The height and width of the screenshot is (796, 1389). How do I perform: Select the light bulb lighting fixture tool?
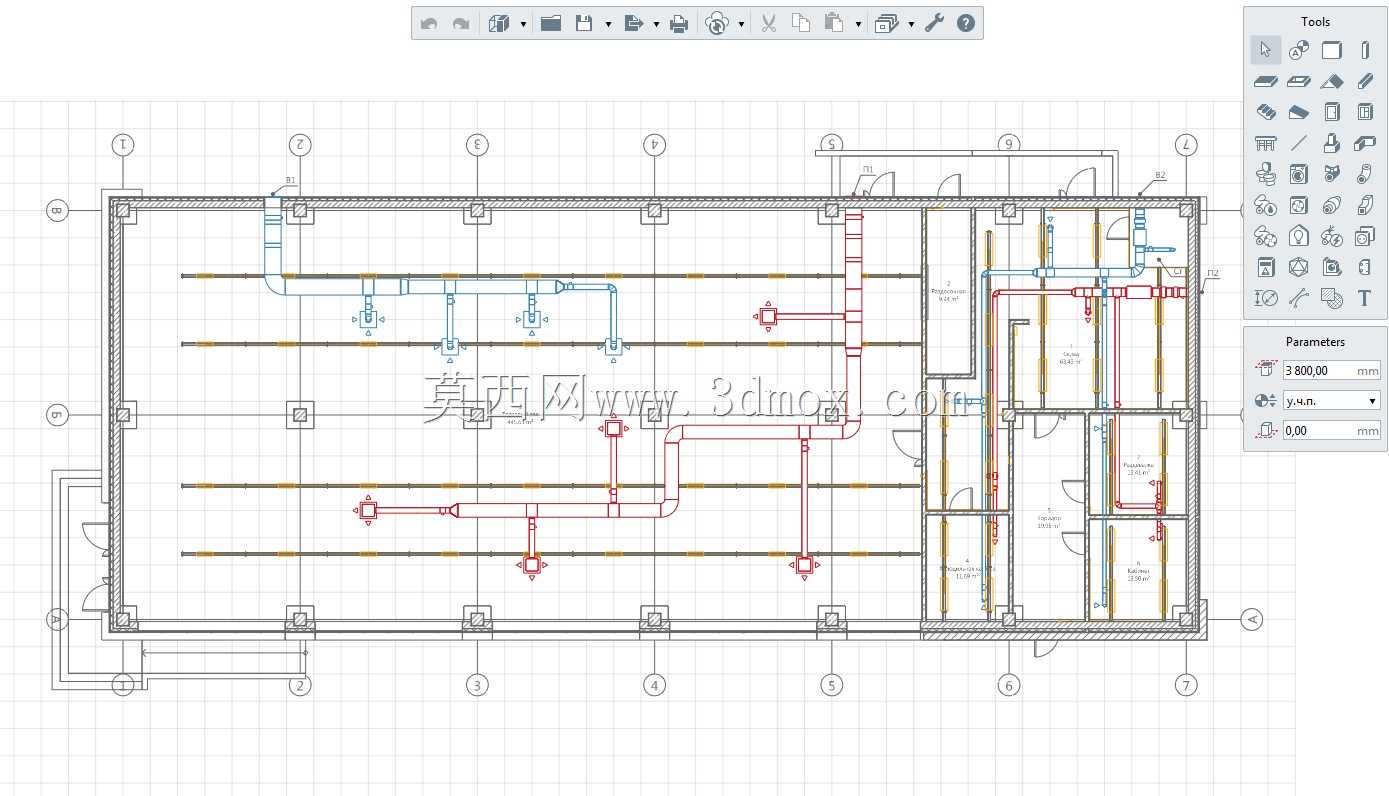point(1298,236)
